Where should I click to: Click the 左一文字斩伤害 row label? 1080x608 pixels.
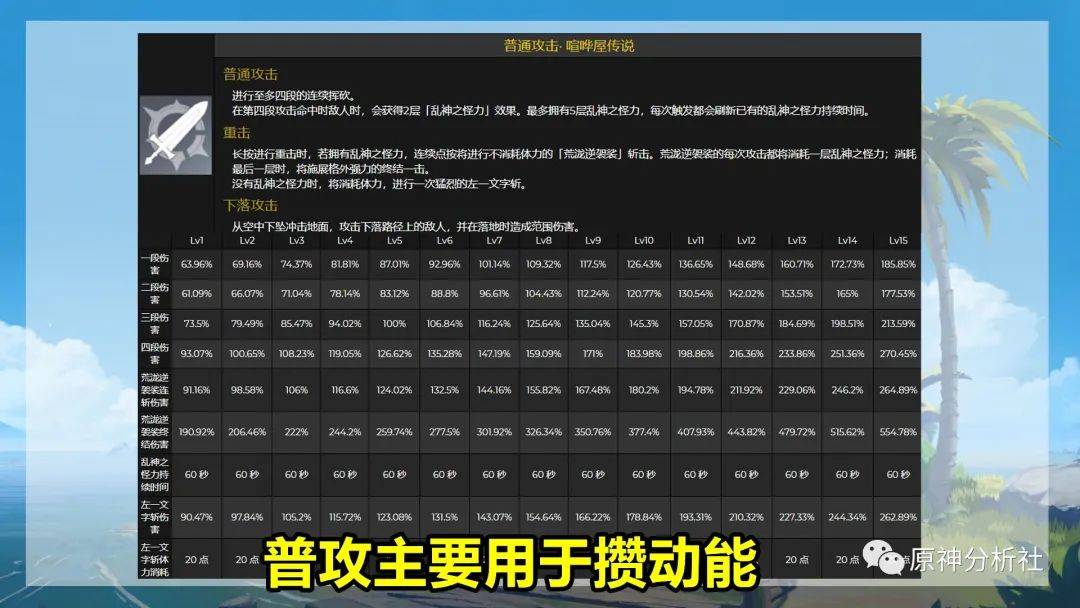click(x=155, y=517)
